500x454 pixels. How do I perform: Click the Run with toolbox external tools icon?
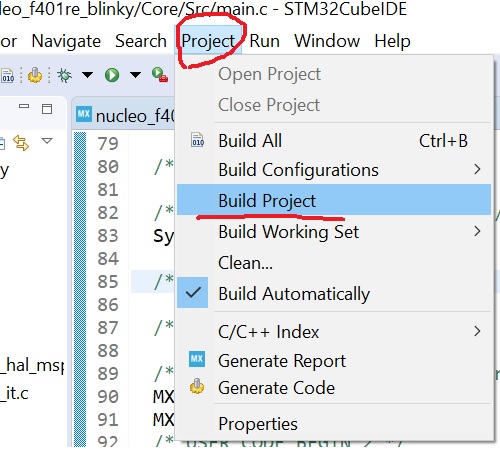160,75
